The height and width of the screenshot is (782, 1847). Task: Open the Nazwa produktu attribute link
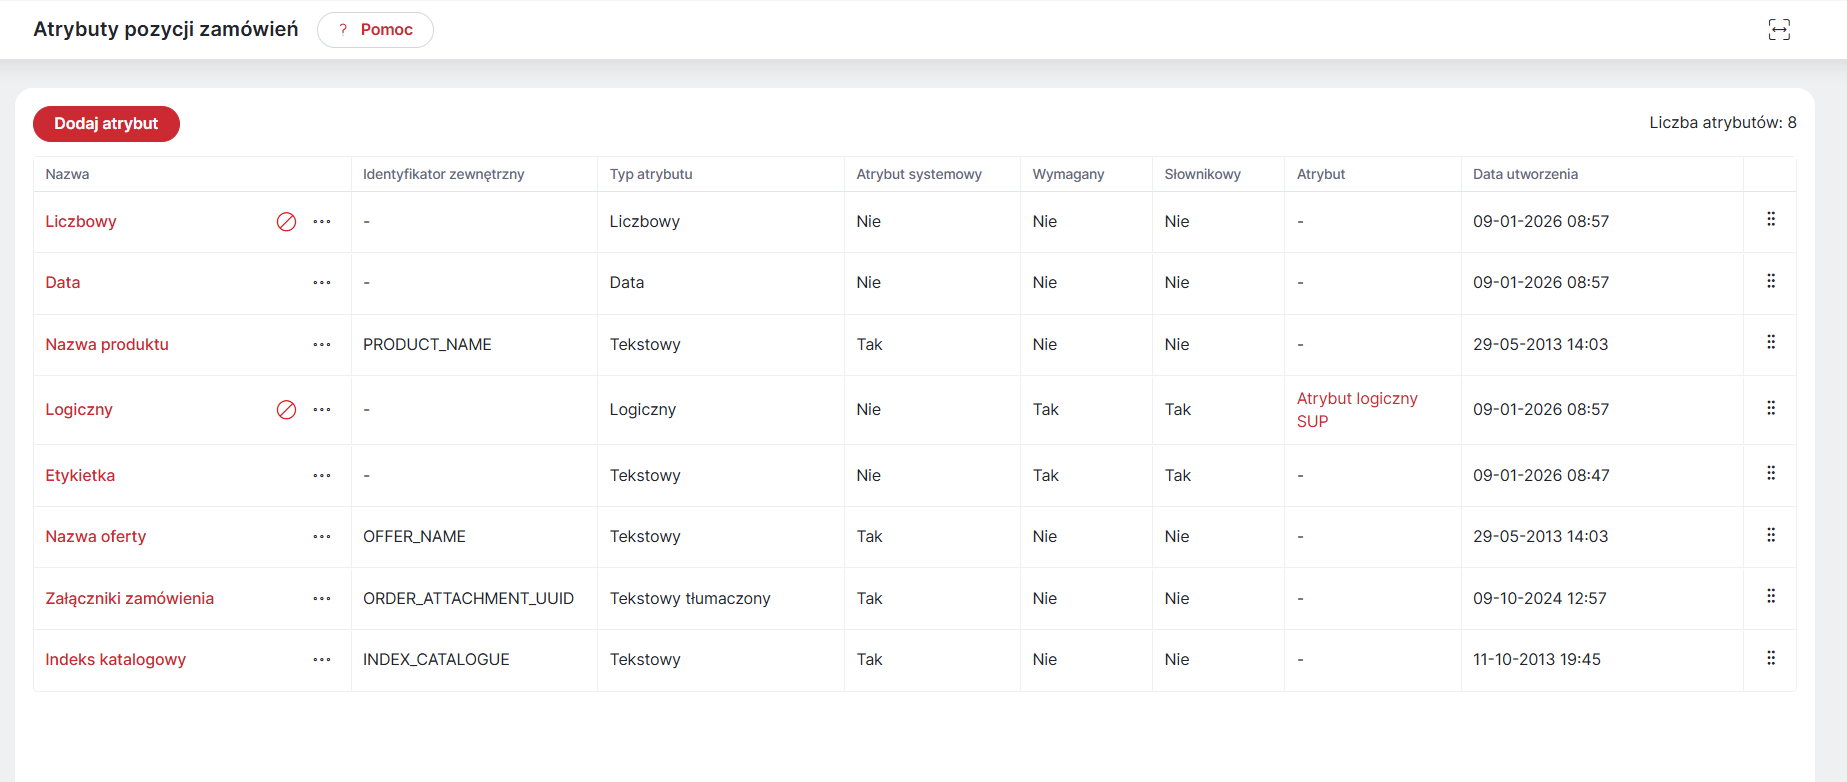107,345
